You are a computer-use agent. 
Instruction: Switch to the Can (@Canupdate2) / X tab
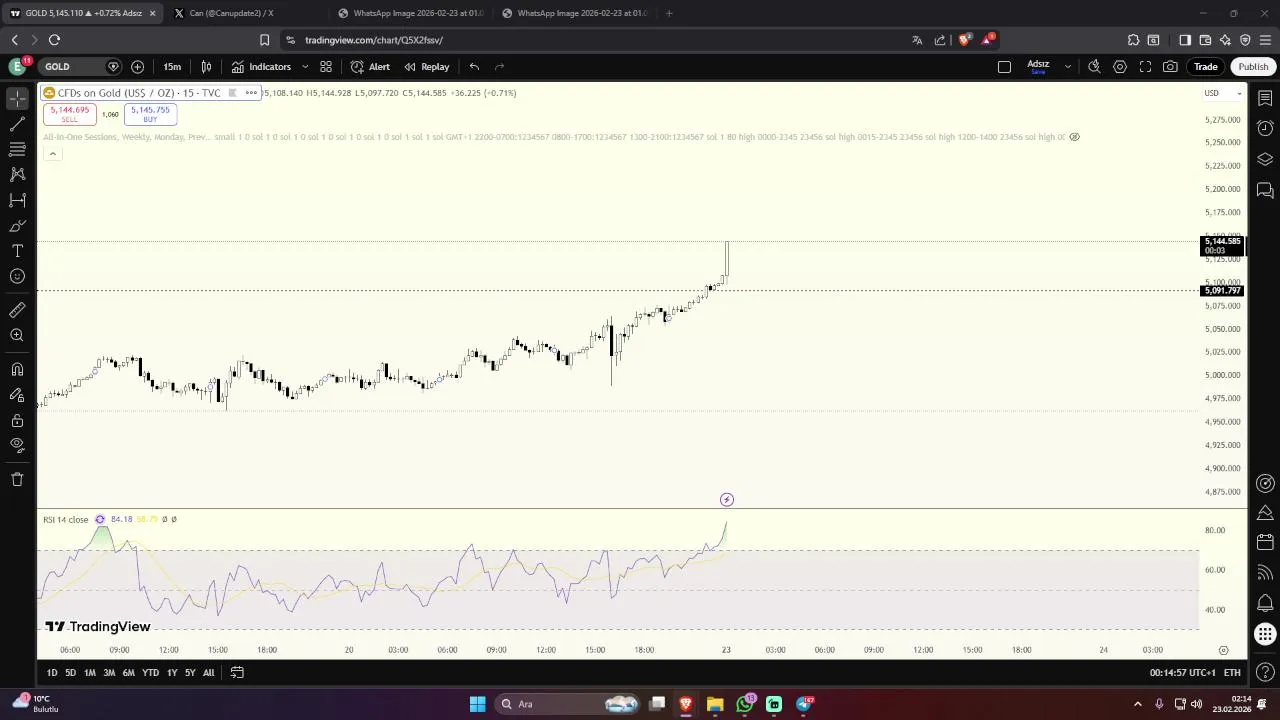(231, 13)
